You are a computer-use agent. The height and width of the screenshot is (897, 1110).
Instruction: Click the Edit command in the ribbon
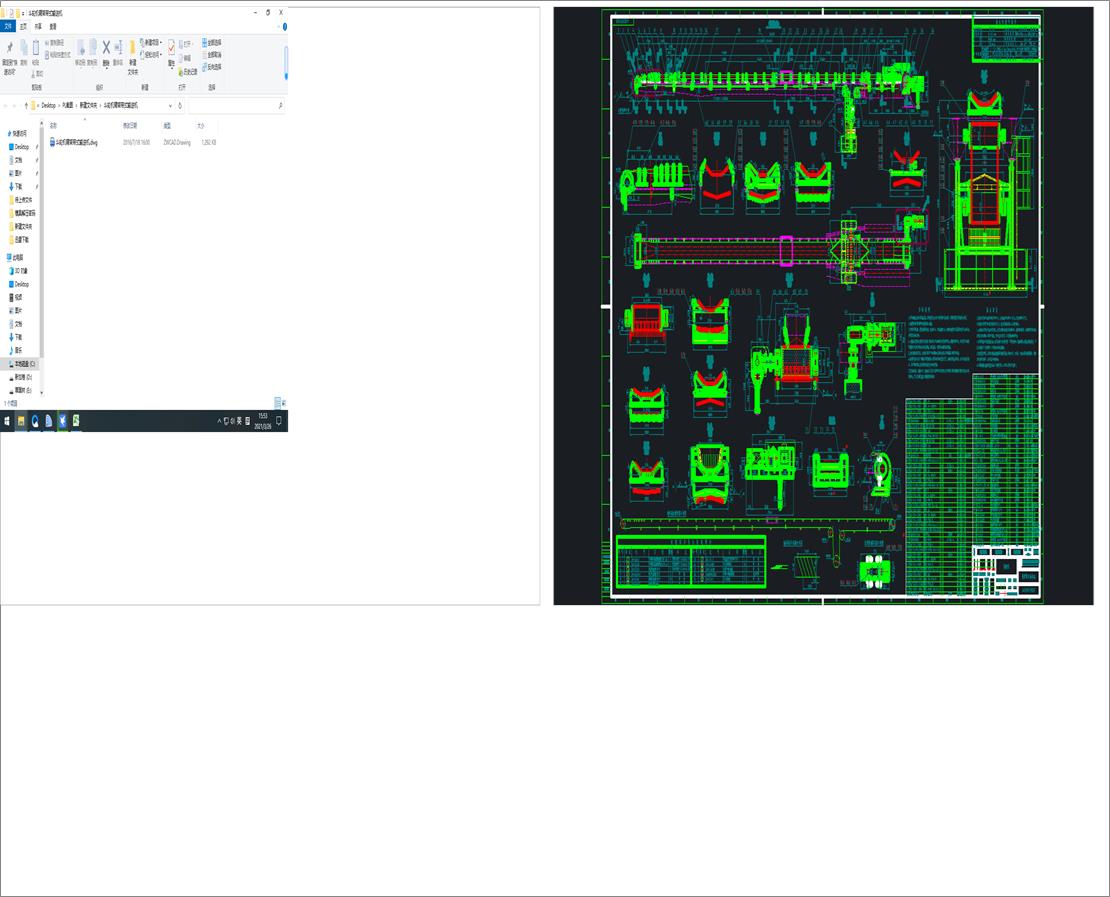(x=185, y=58)
